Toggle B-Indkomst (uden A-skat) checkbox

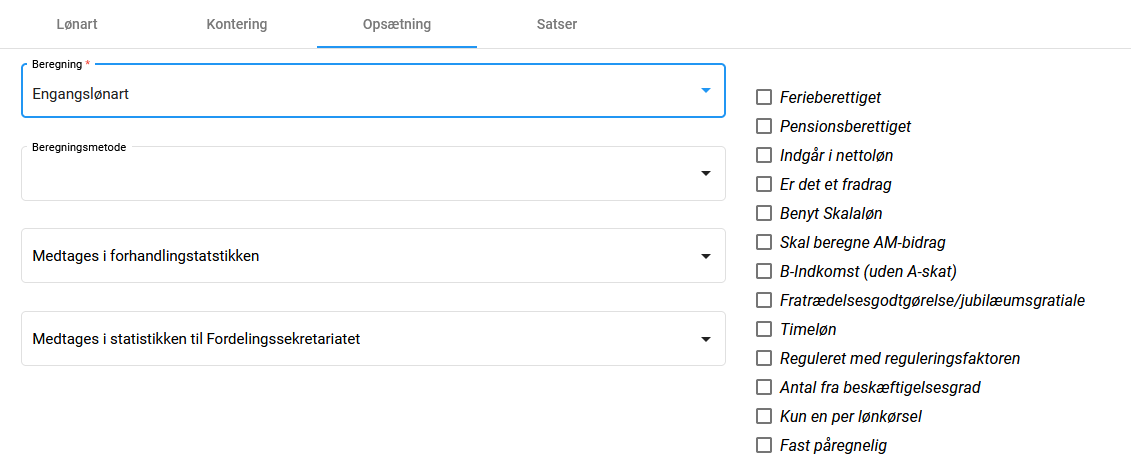click(x=764, y=272)
